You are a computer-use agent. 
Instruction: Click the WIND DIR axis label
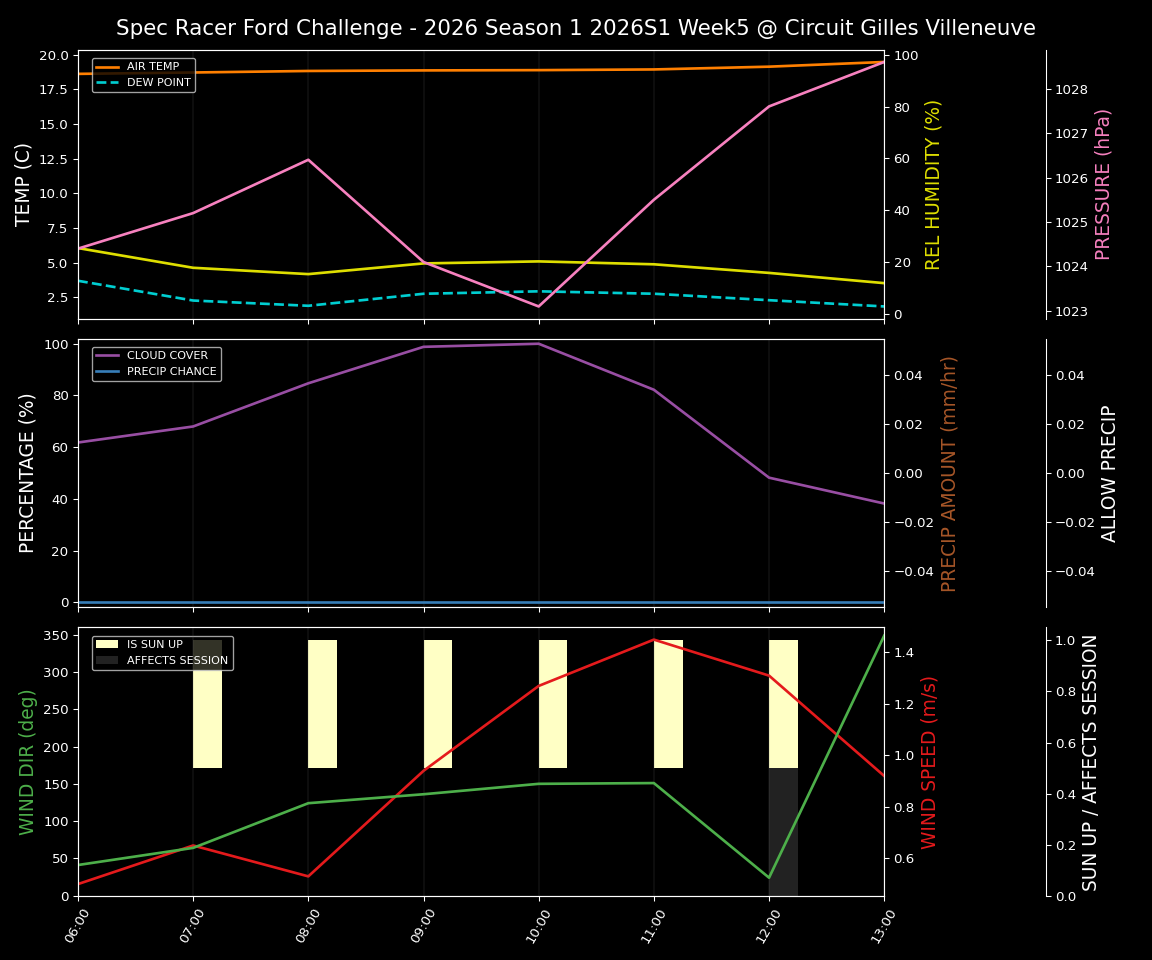[x=26, y=762]
